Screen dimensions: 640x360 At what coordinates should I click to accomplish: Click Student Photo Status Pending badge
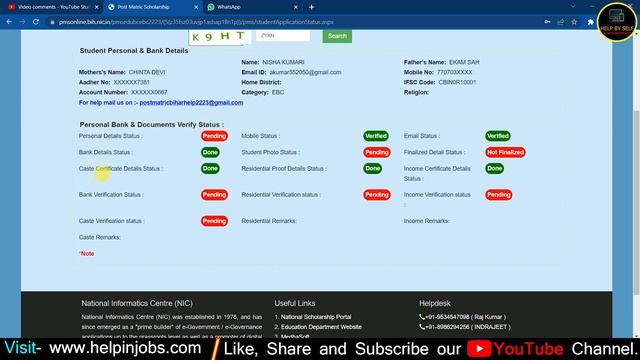coord(377,152)
